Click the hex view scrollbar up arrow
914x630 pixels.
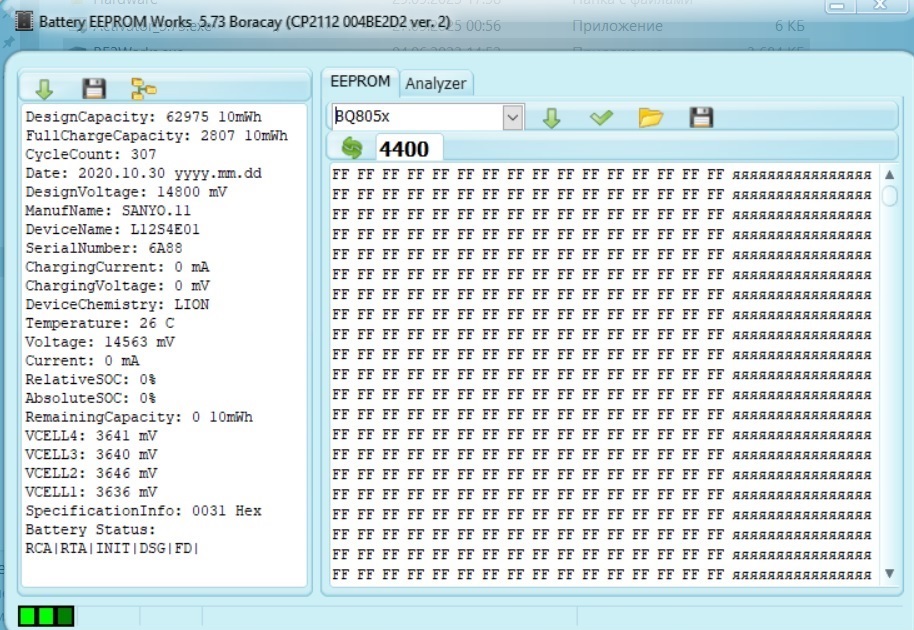pos(890,175)
